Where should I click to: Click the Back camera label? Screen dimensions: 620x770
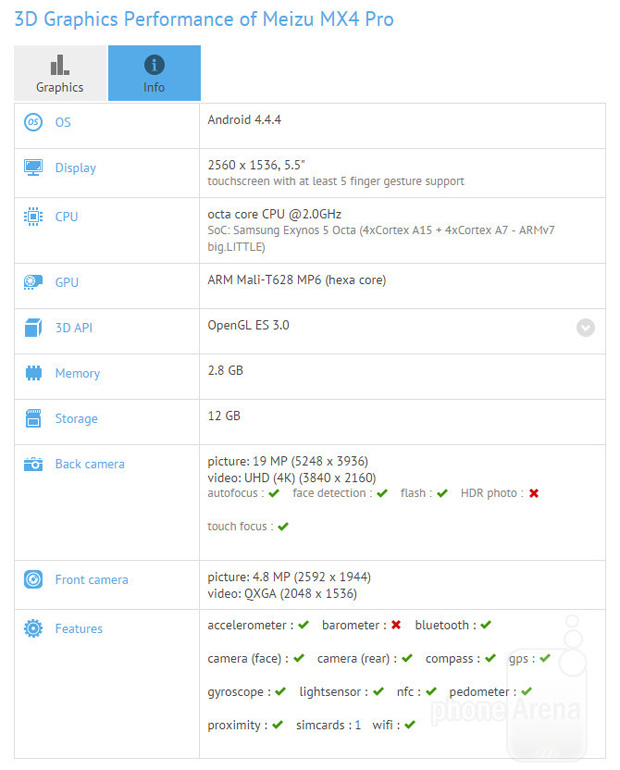tap(91, 464)
